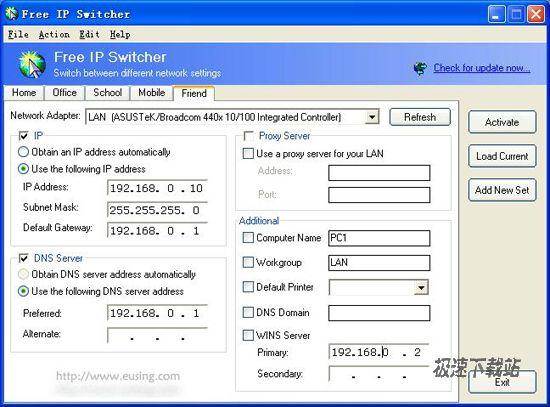This screenshot has height=407, width=550.
Task: Click the Free IP Switcher title bar icon
Action: click(x=11, y=13)
